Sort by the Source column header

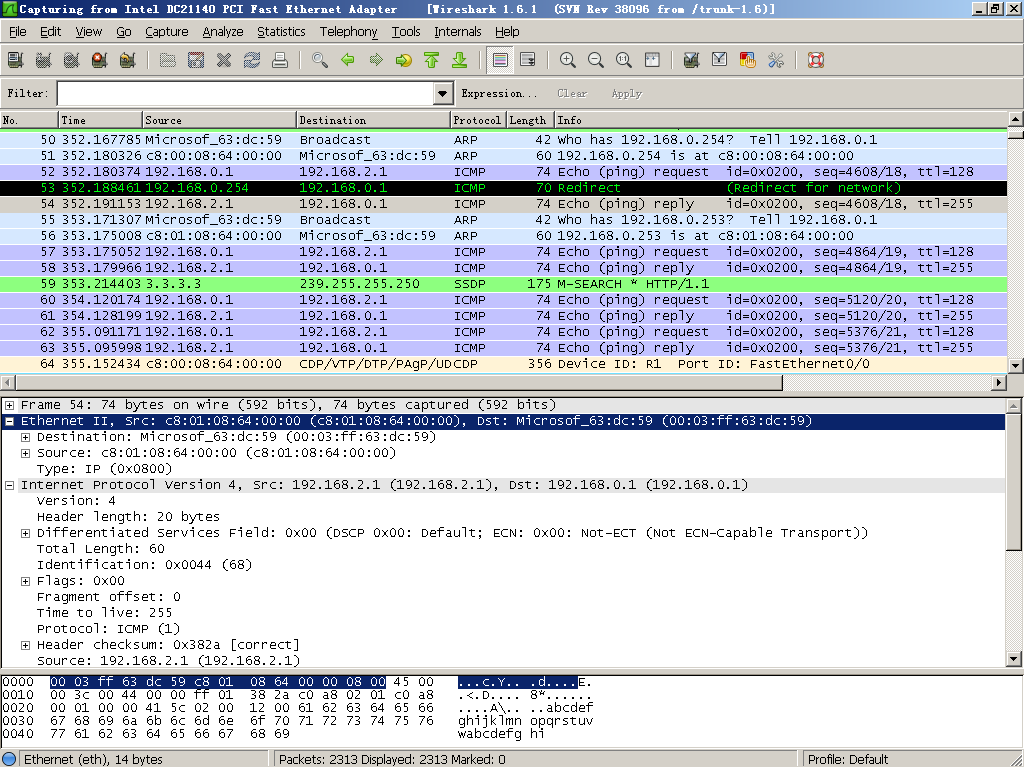coord(219,120)
